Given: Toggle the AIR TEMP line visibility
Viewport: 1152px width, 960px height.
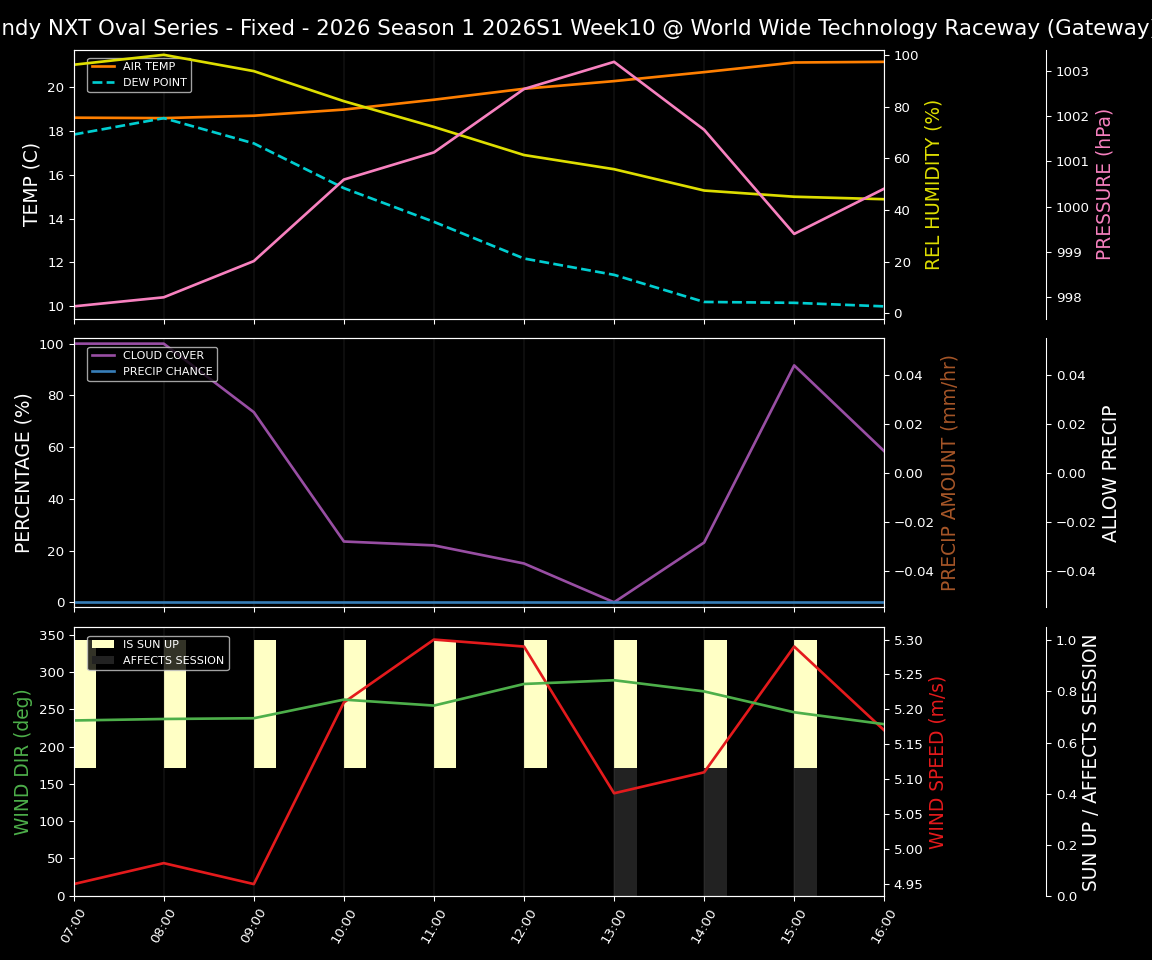Looking at the screenshot, I should (x=141, y=66).
